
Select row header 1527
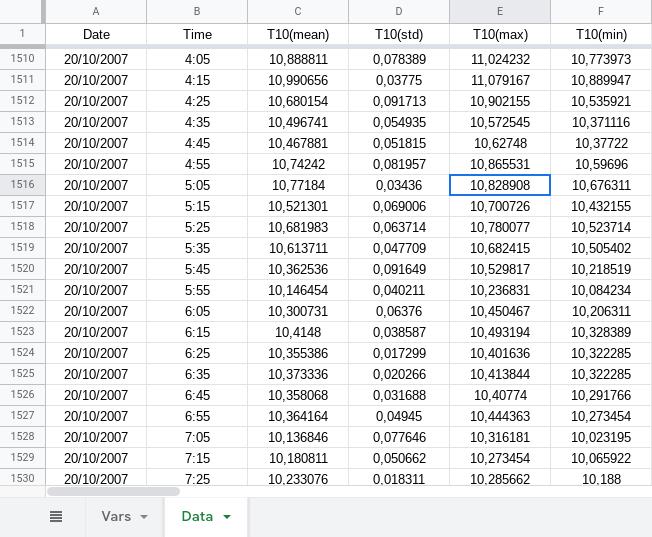[x=22, y=416]
